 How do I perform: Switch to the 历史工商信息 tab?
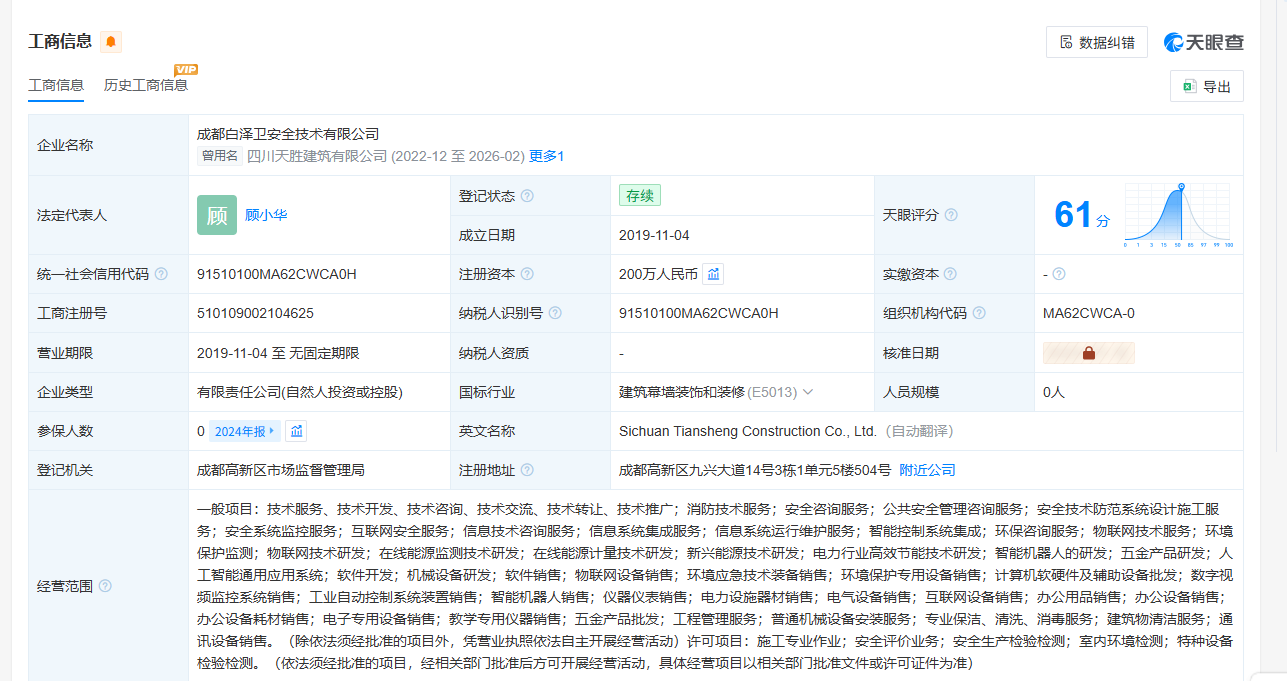pyautogui.click(x=146, y=85)
